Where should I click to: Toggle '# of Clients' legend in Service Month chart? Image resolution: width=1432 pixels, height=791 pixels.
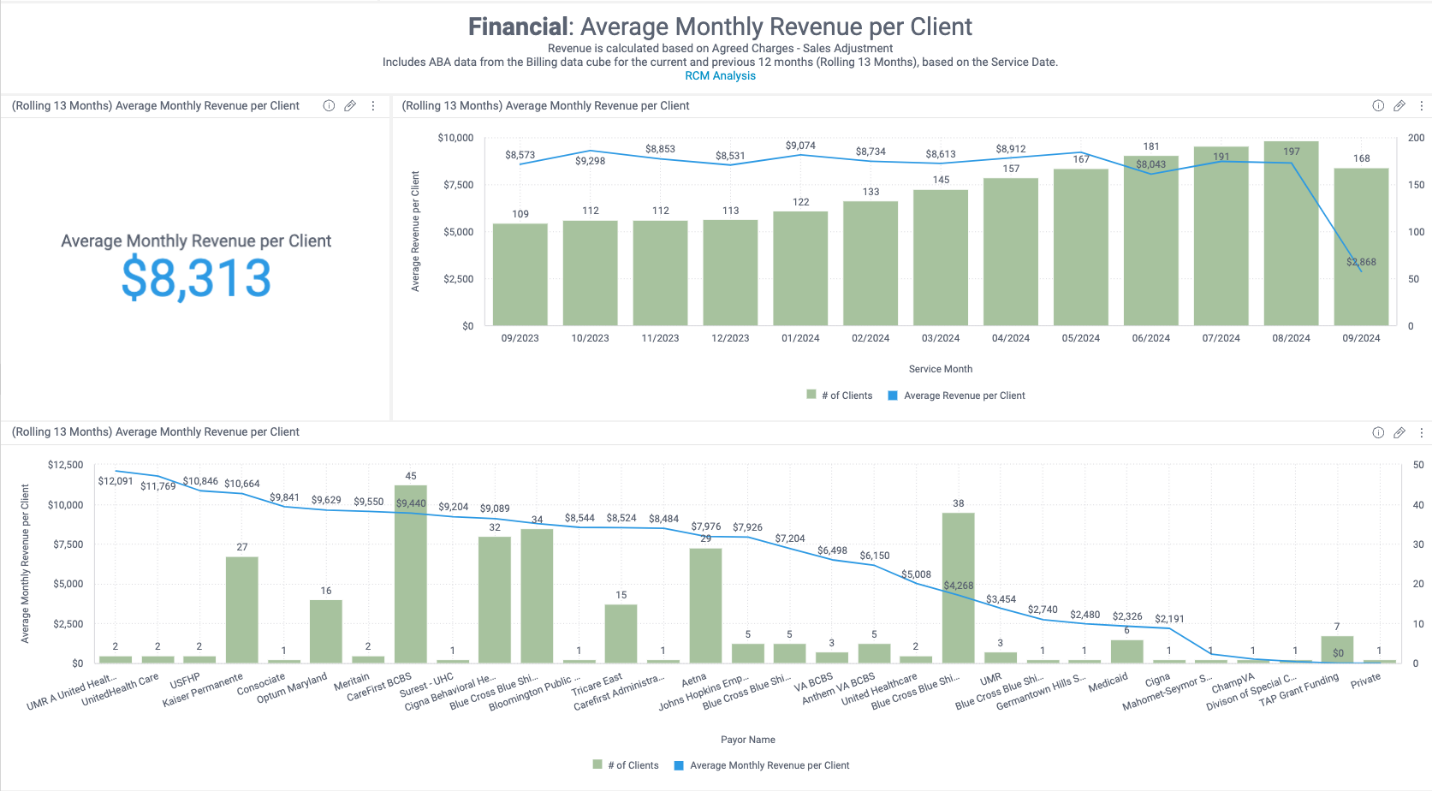coord(840,395)
